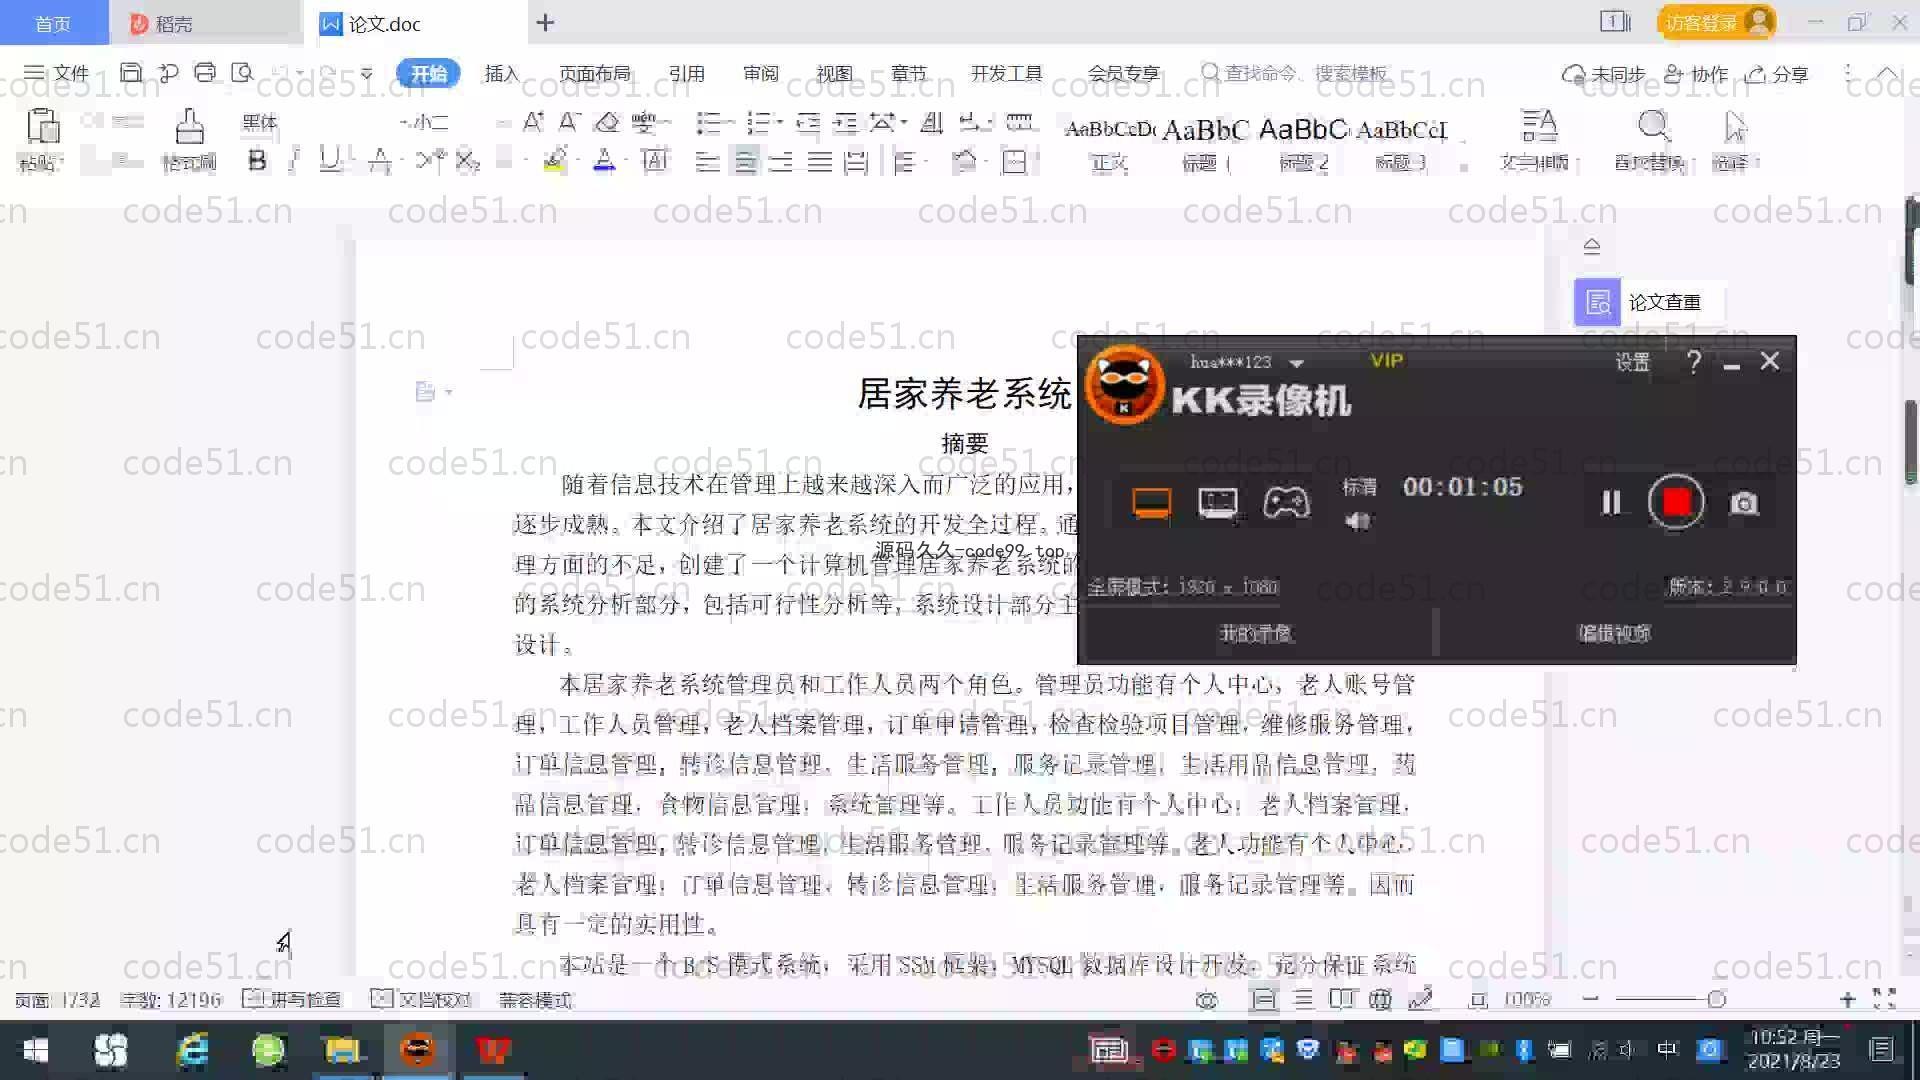Apply the 正文 style
Viewport: 1920px width, 1080px height.
pos(1109,143)
